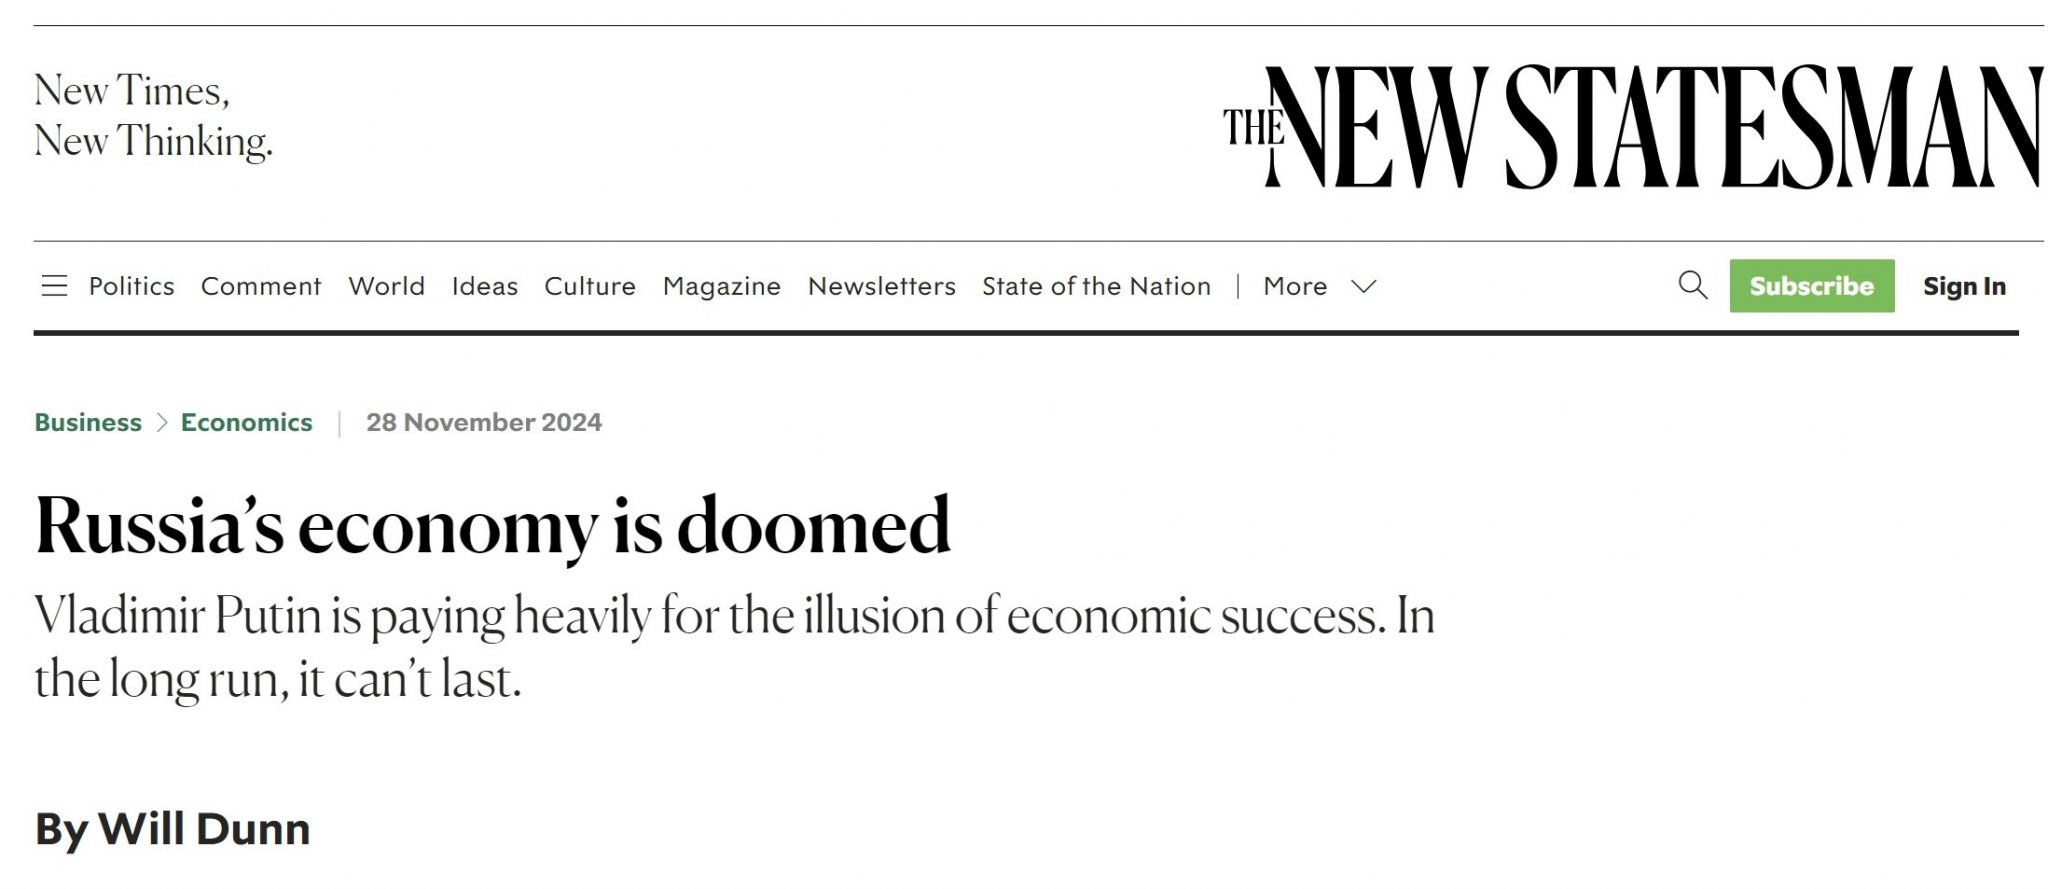Click the green Subscribe button
Viewport: 2048px width, 889px height.
coord(1812,286)
